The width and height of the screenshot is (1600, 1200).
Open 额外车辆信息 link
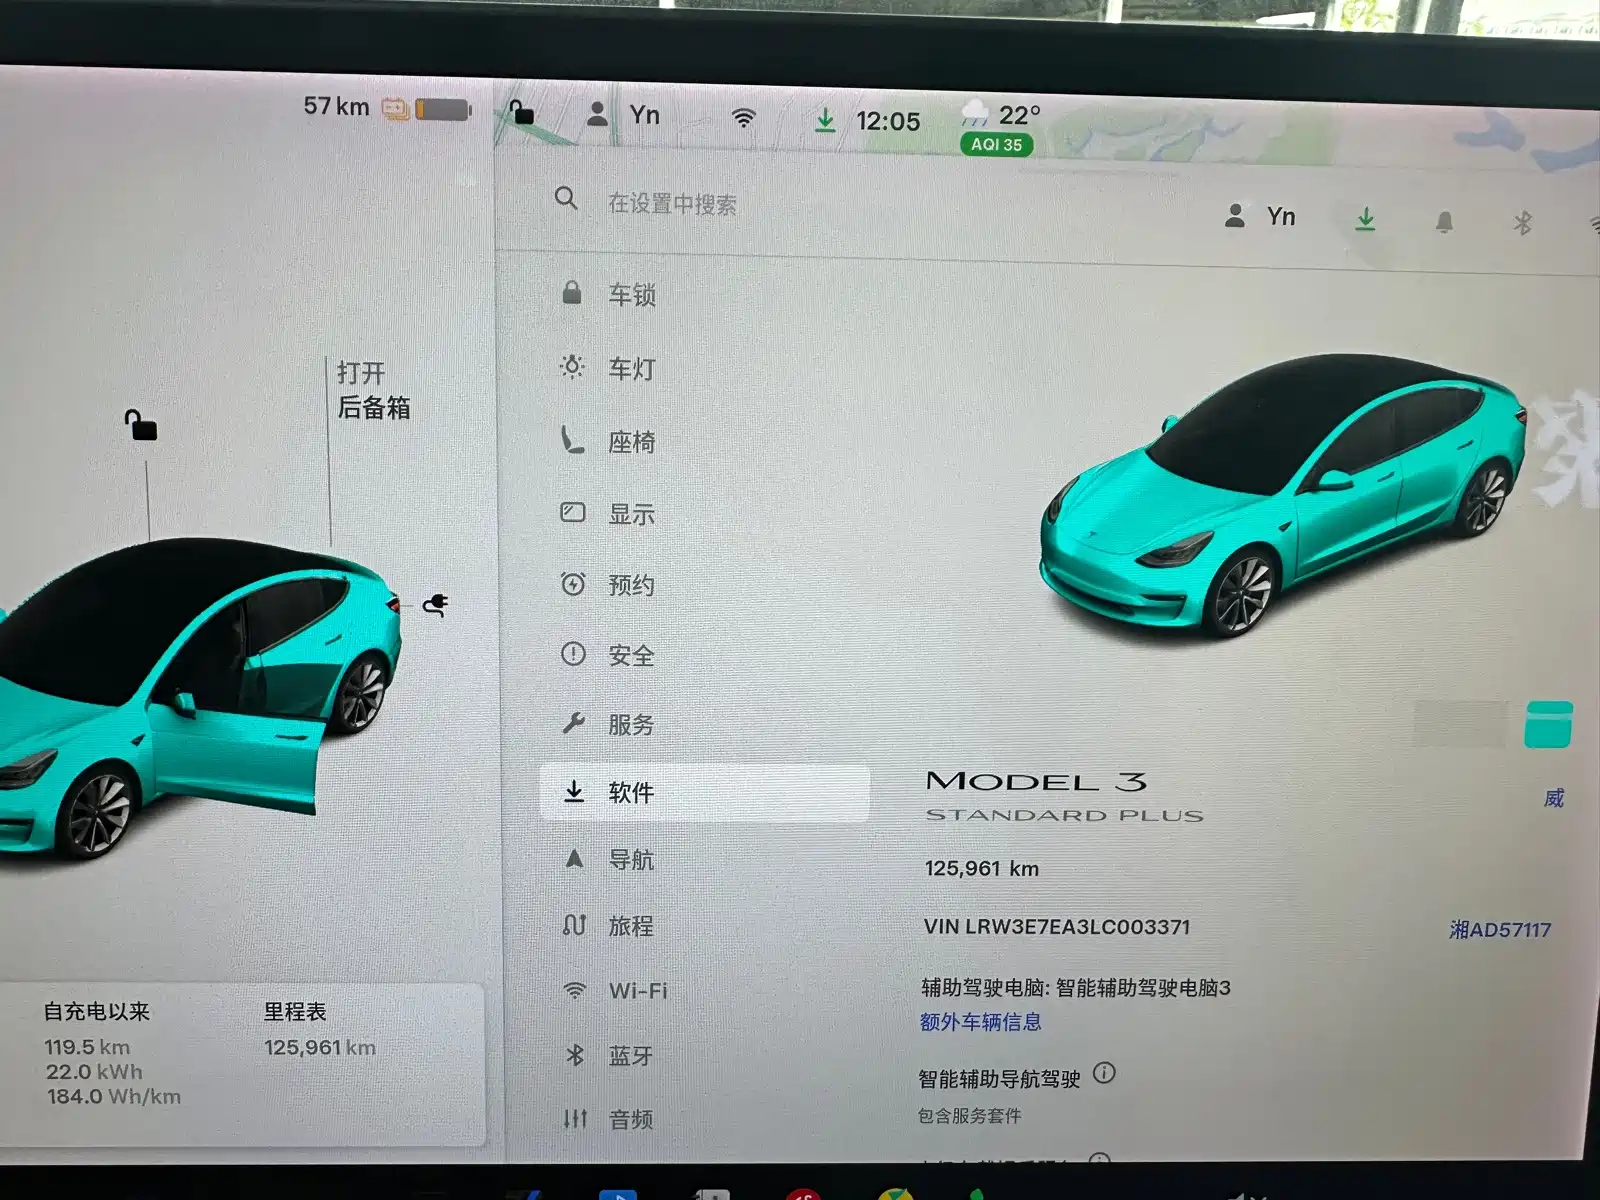(980, 1022)
